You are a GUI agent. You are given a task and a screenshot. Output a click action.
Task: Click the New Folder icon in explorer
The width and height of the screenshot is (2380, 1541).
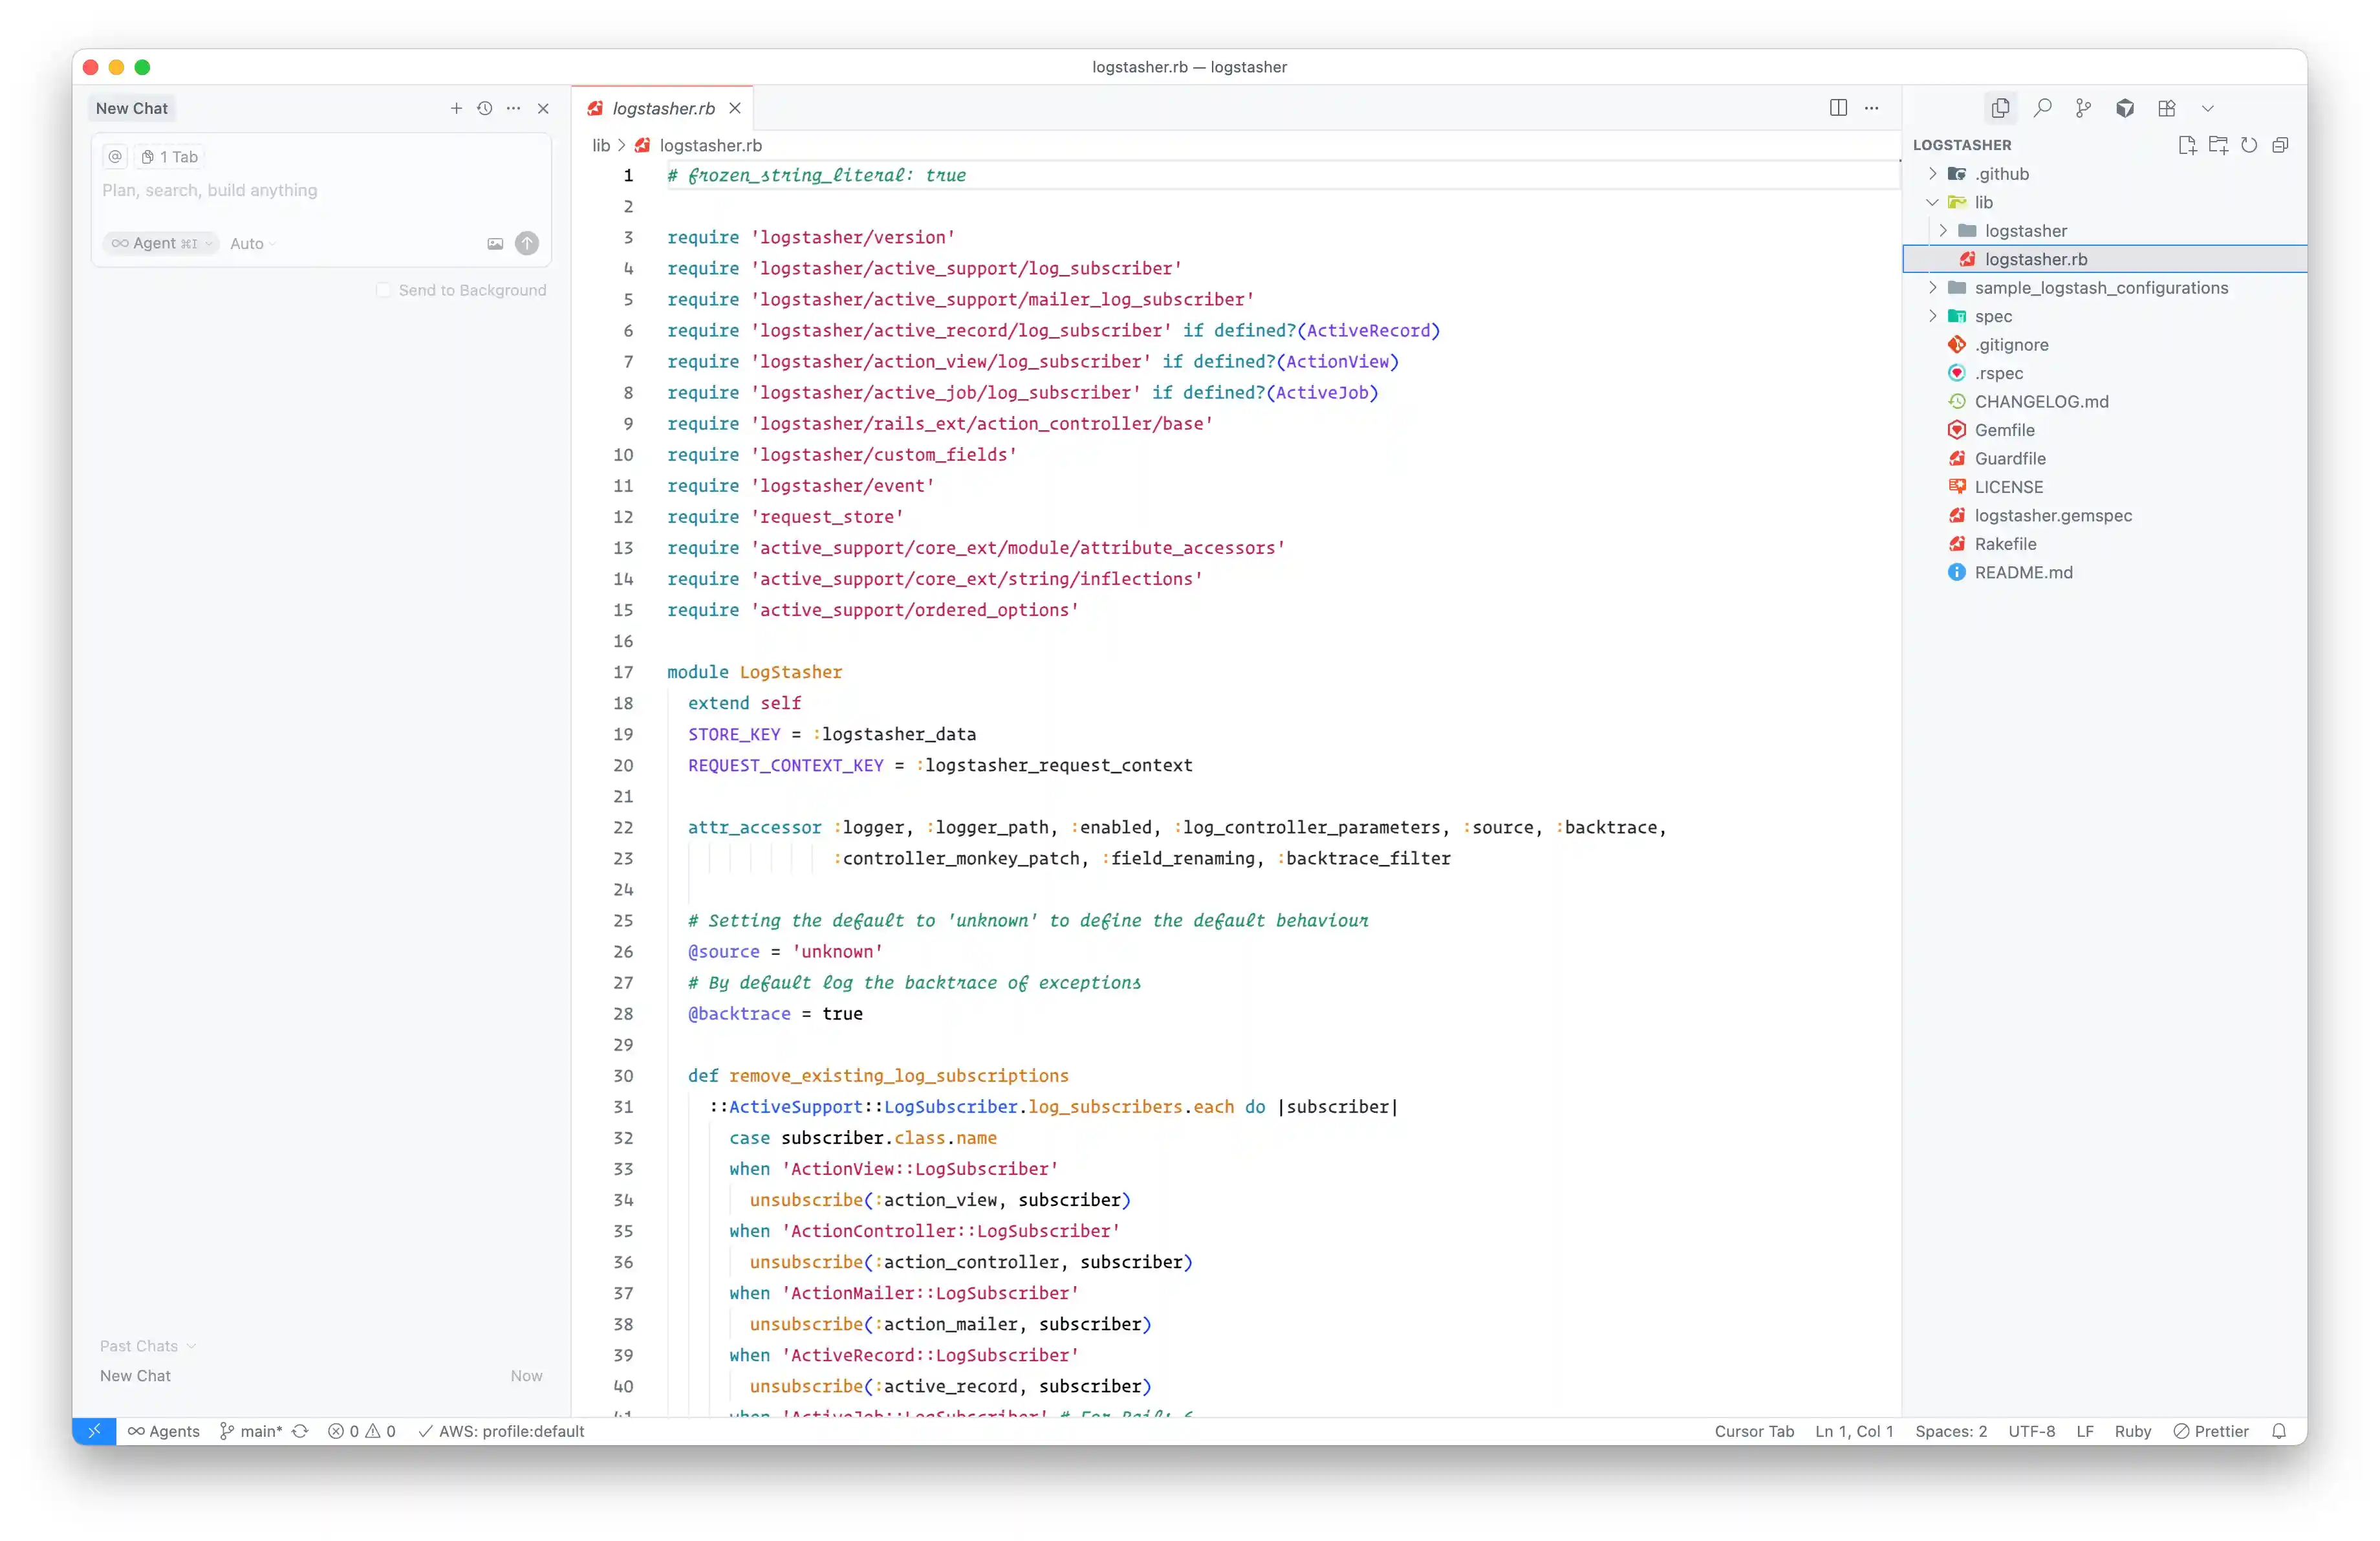click(2218, 145)
